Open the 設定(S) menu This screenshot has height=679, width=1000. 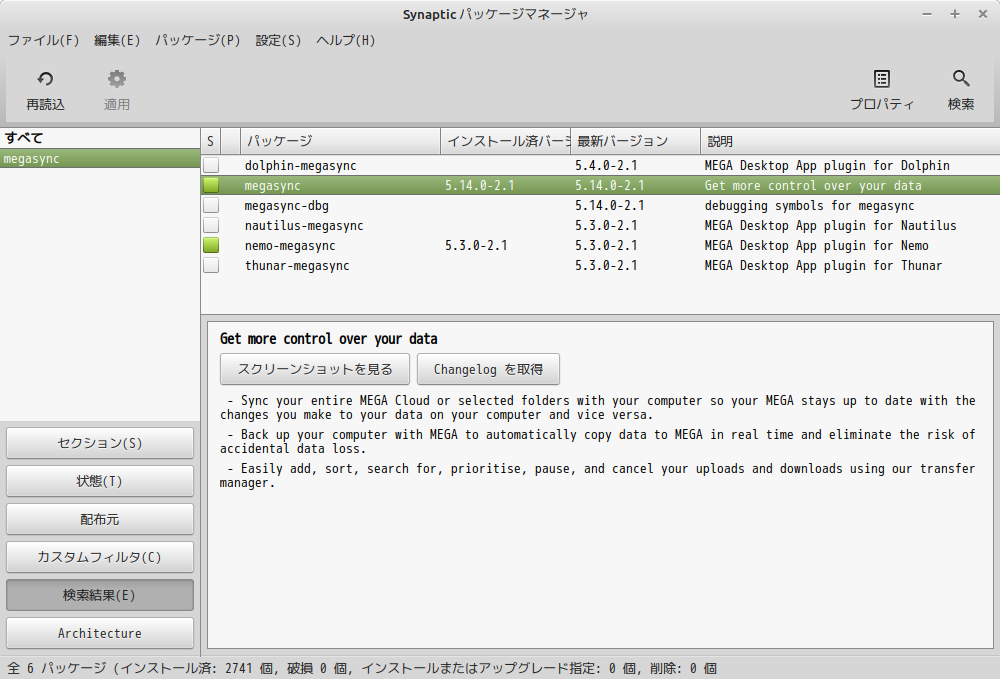(x=278, y=40)
